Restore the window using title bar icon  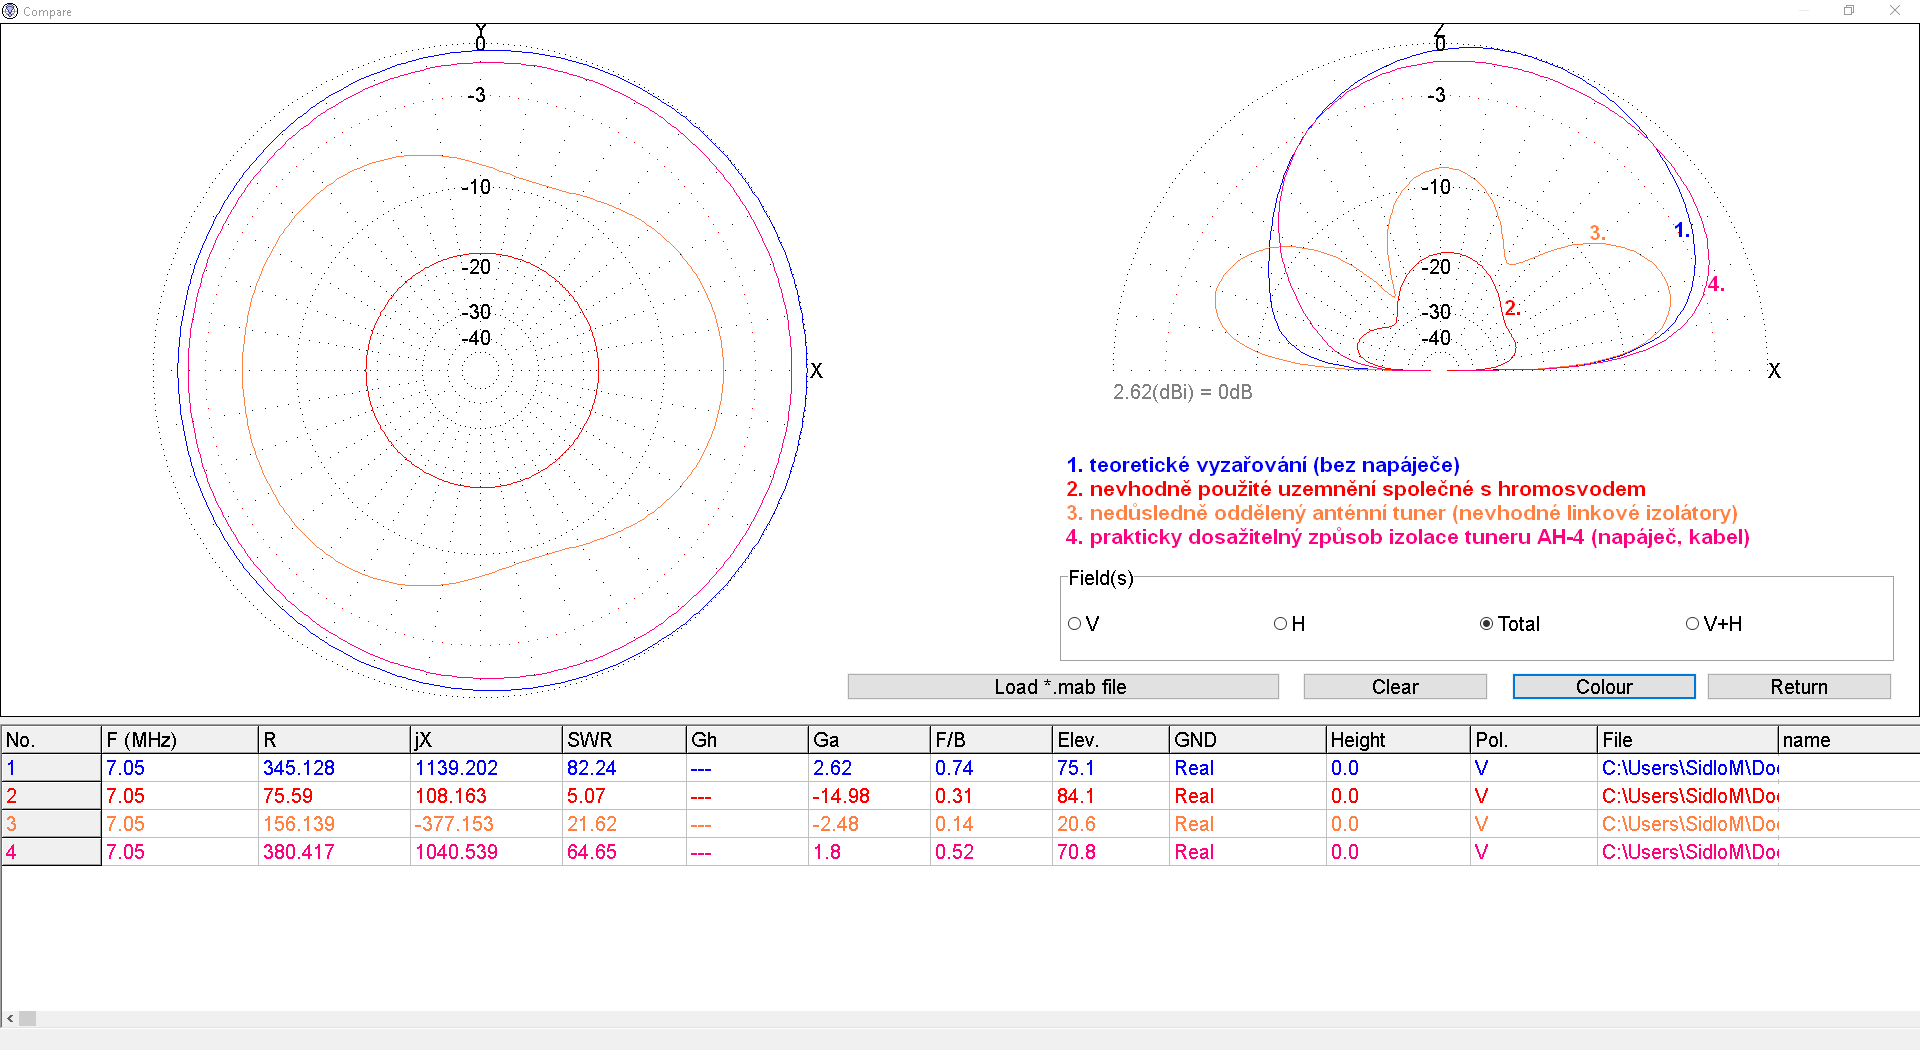1849,11
